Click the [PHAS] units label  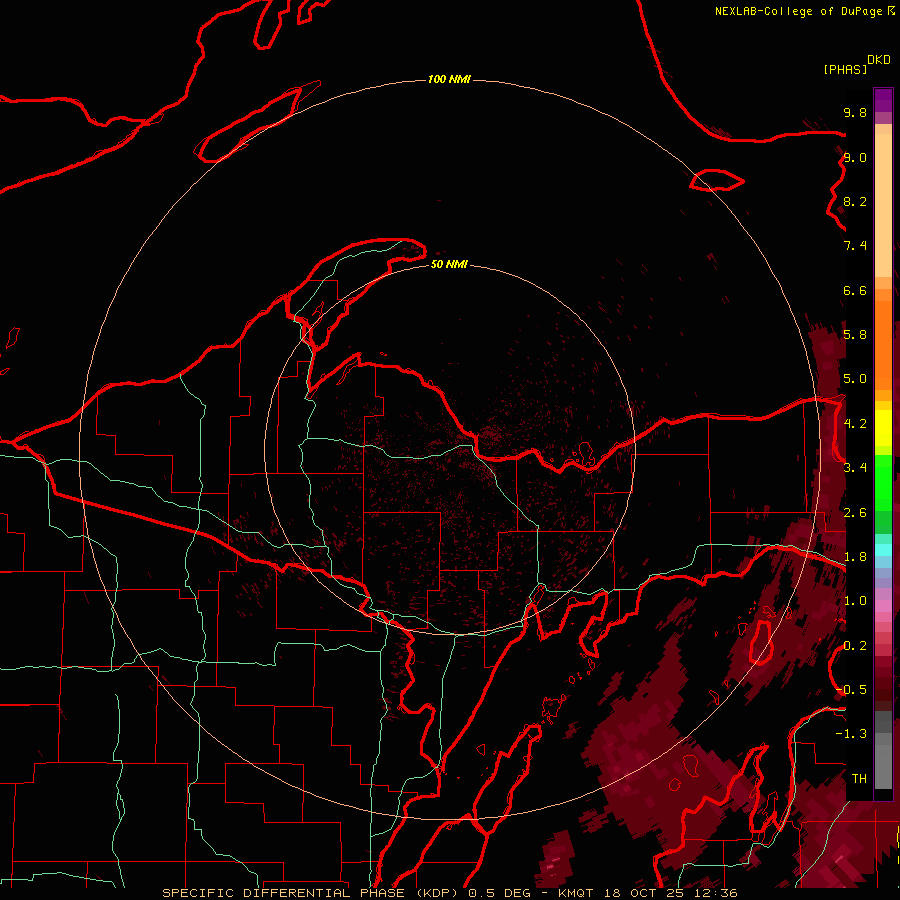coord(845,69)
